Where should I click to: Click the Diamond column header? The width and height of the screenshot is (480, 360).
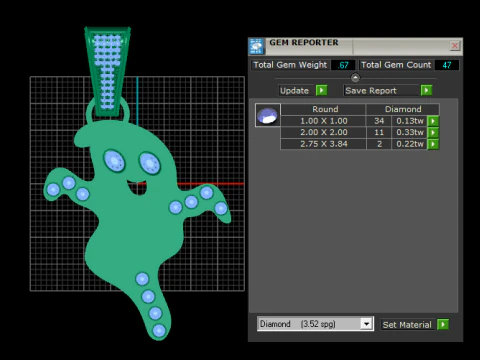(403, 109)
